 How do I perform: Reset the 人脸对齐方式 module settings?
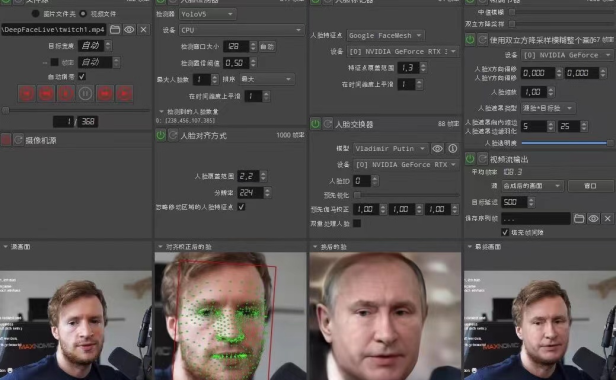[x=173, y=136]
